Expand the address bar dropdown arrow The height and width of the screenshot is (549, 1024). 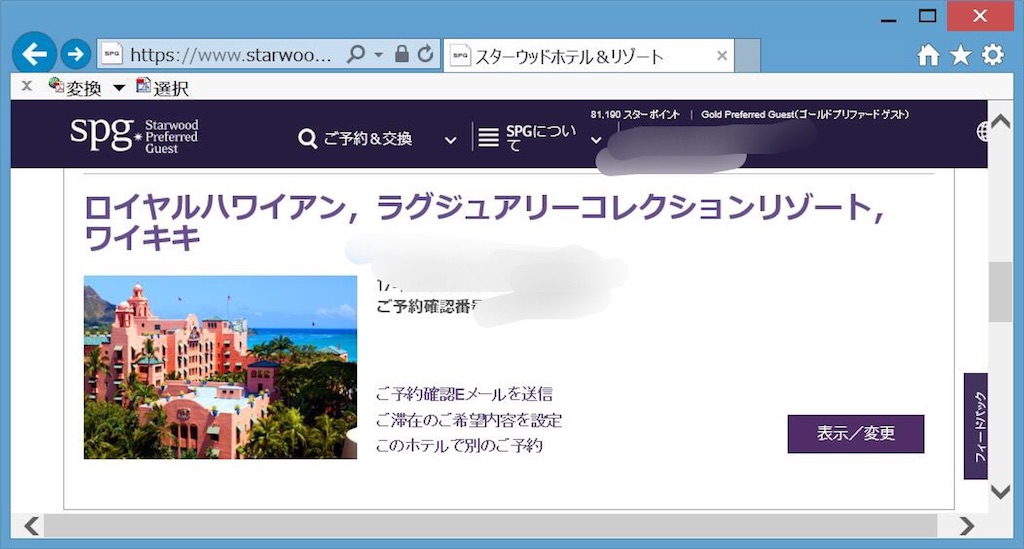379,55
